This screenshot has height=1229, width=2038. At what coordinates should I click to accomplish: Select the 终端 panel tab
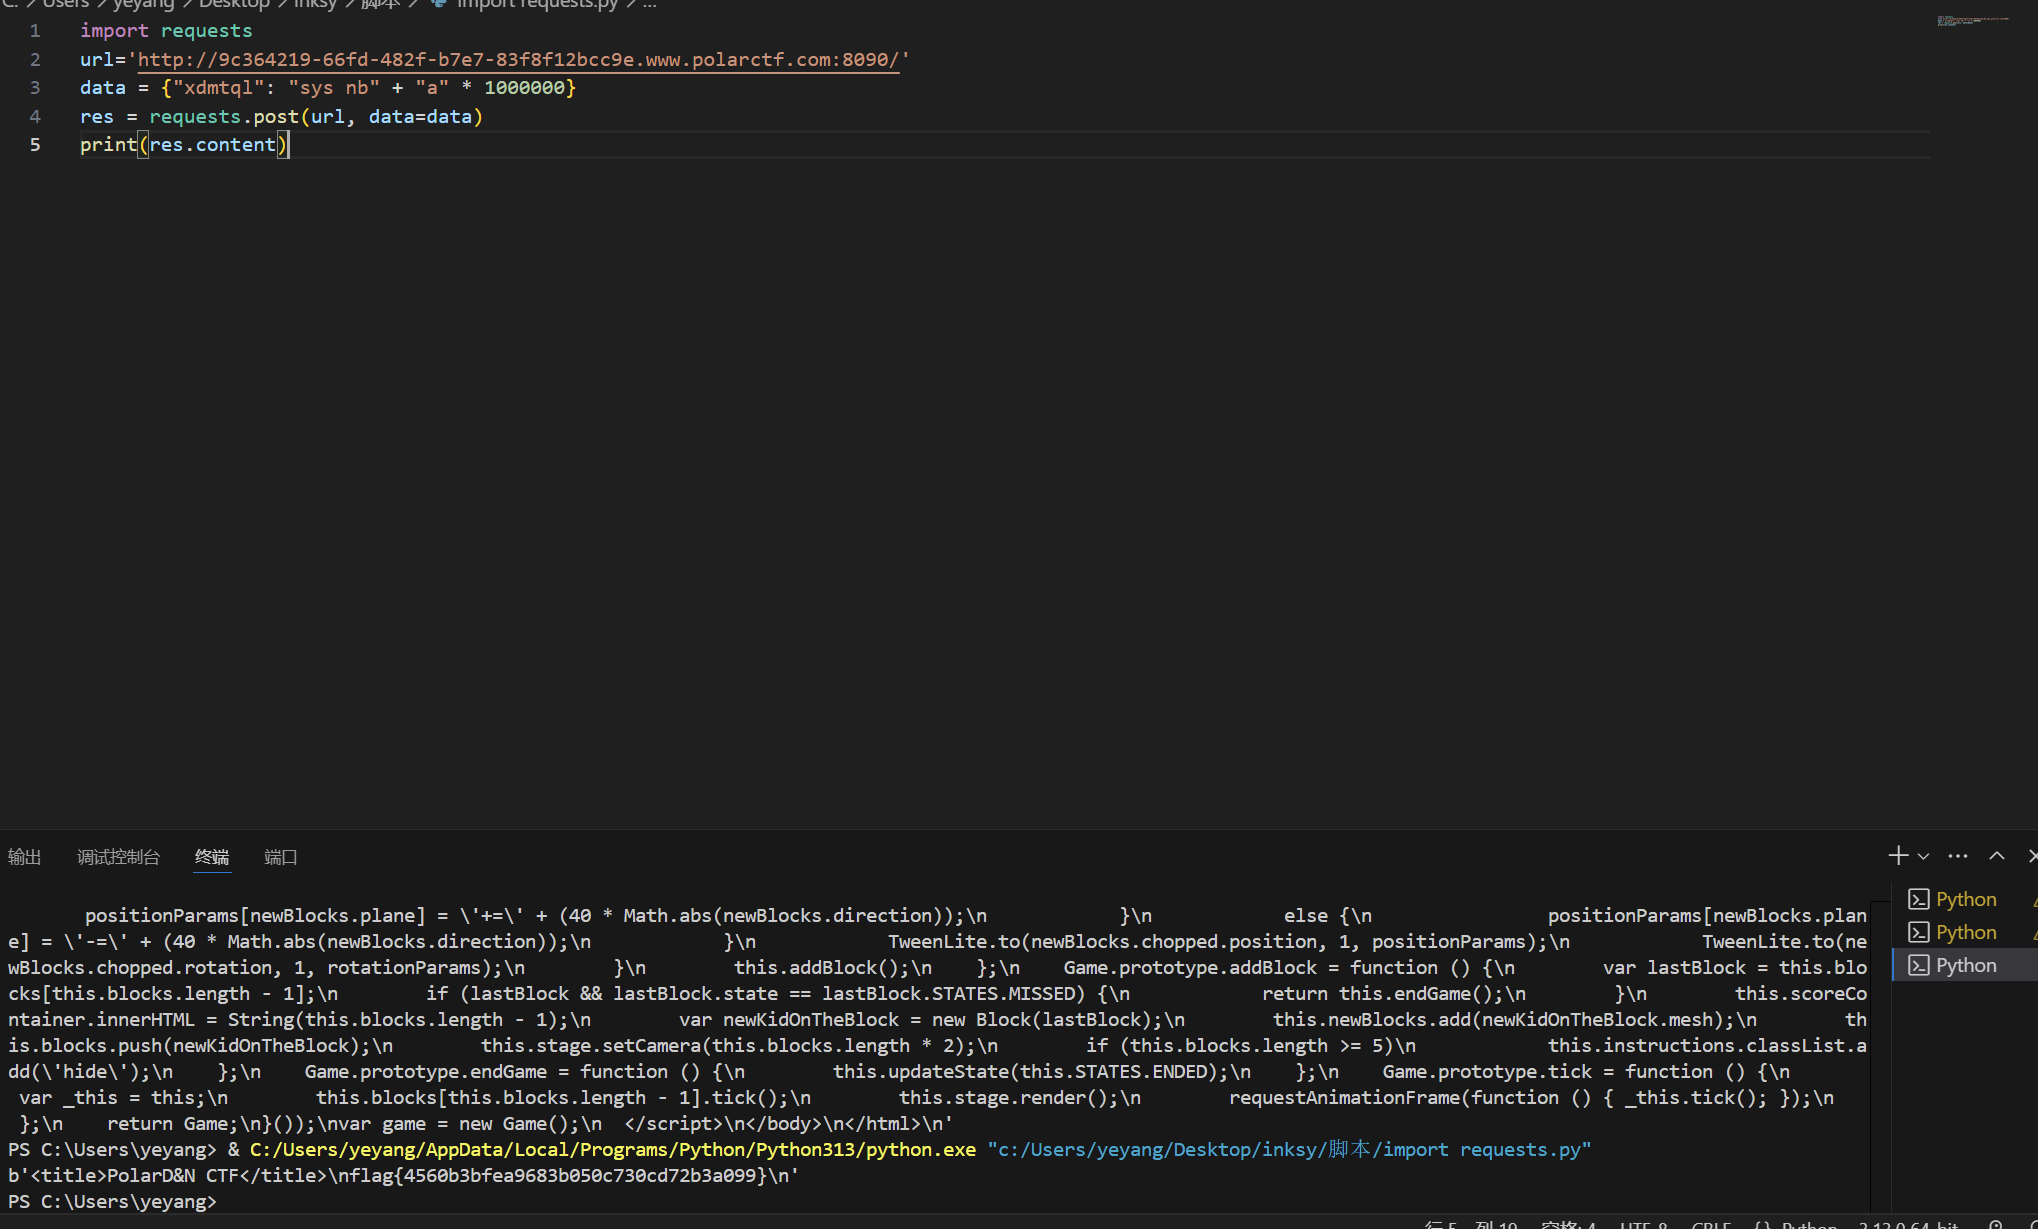coord(212,857)
